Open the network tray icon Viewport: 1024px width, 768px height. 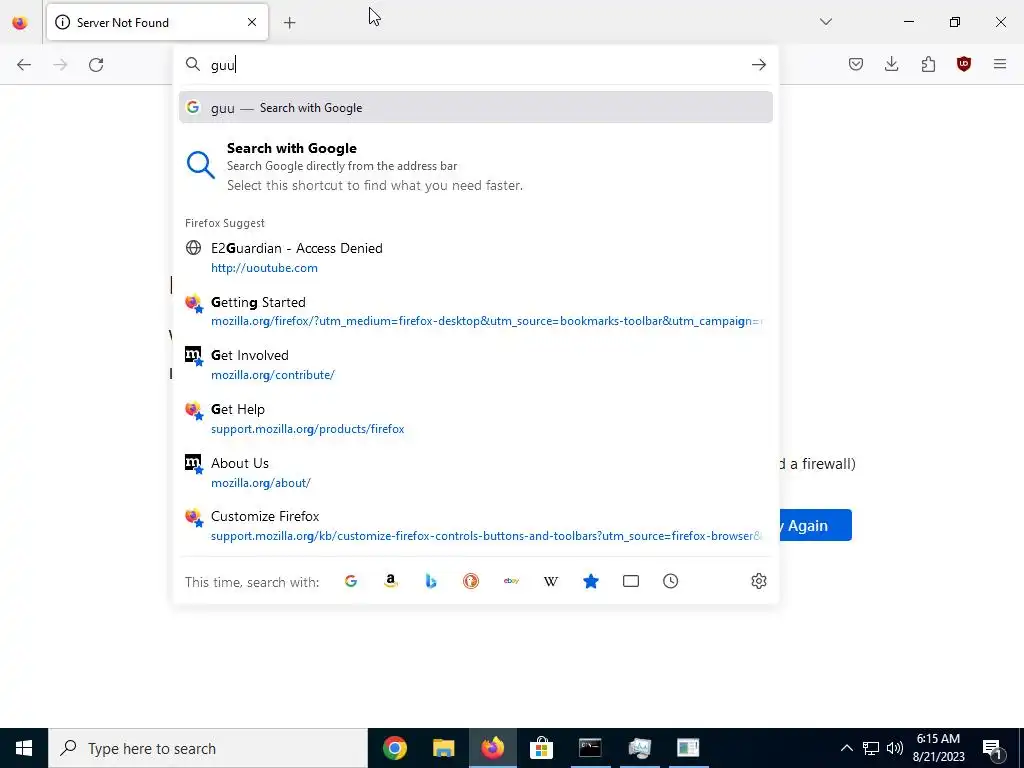(871, 748)
